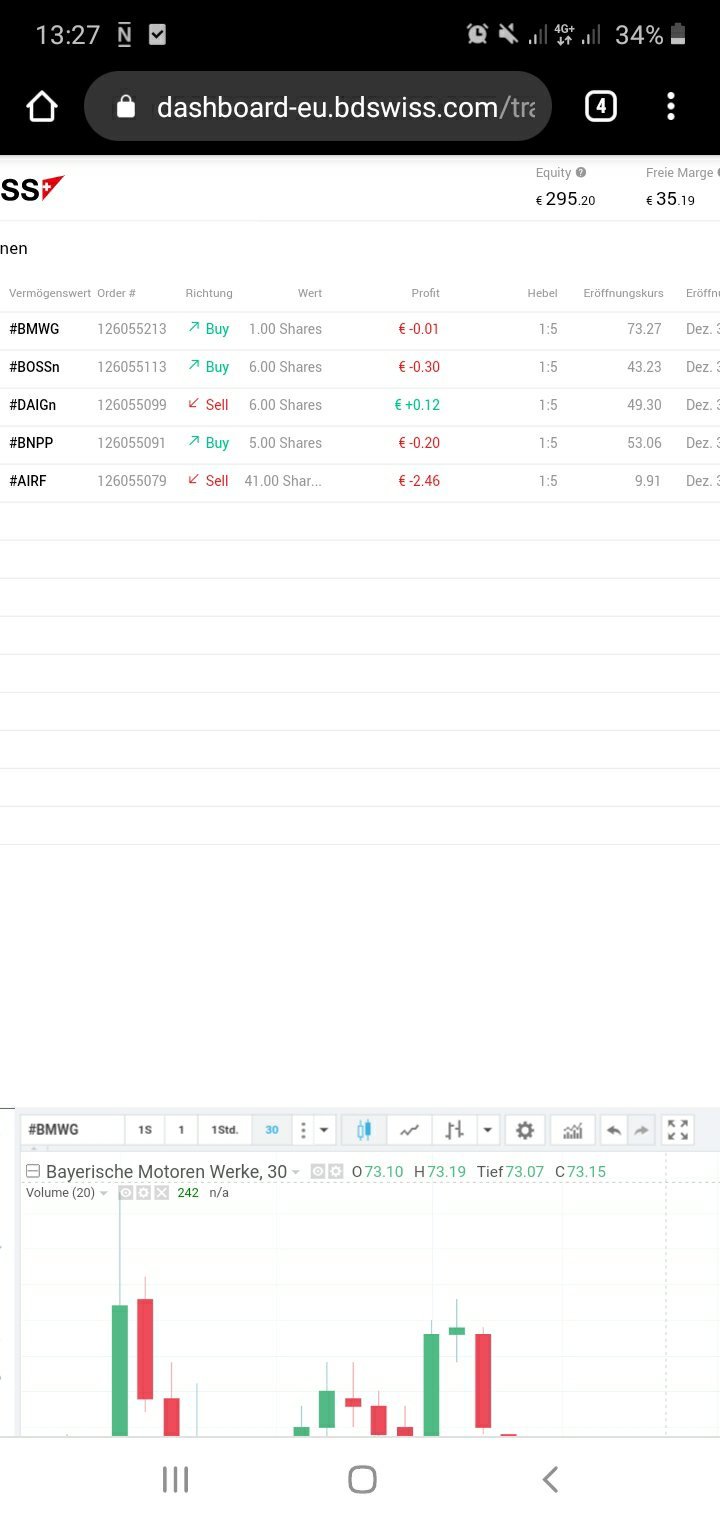The height and width of the screenshot is (1520, 720).
Task: Sort by Profit column header
Action: click(x=426, y=293)
